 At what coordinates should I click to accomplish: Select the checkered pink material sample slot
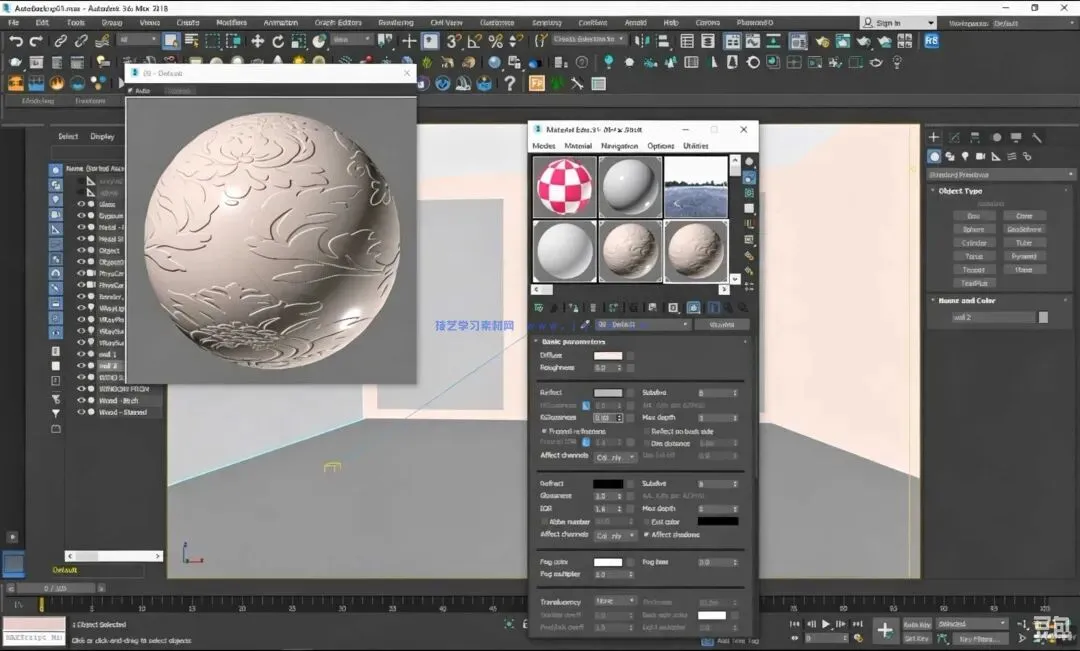tap(565, 187)
